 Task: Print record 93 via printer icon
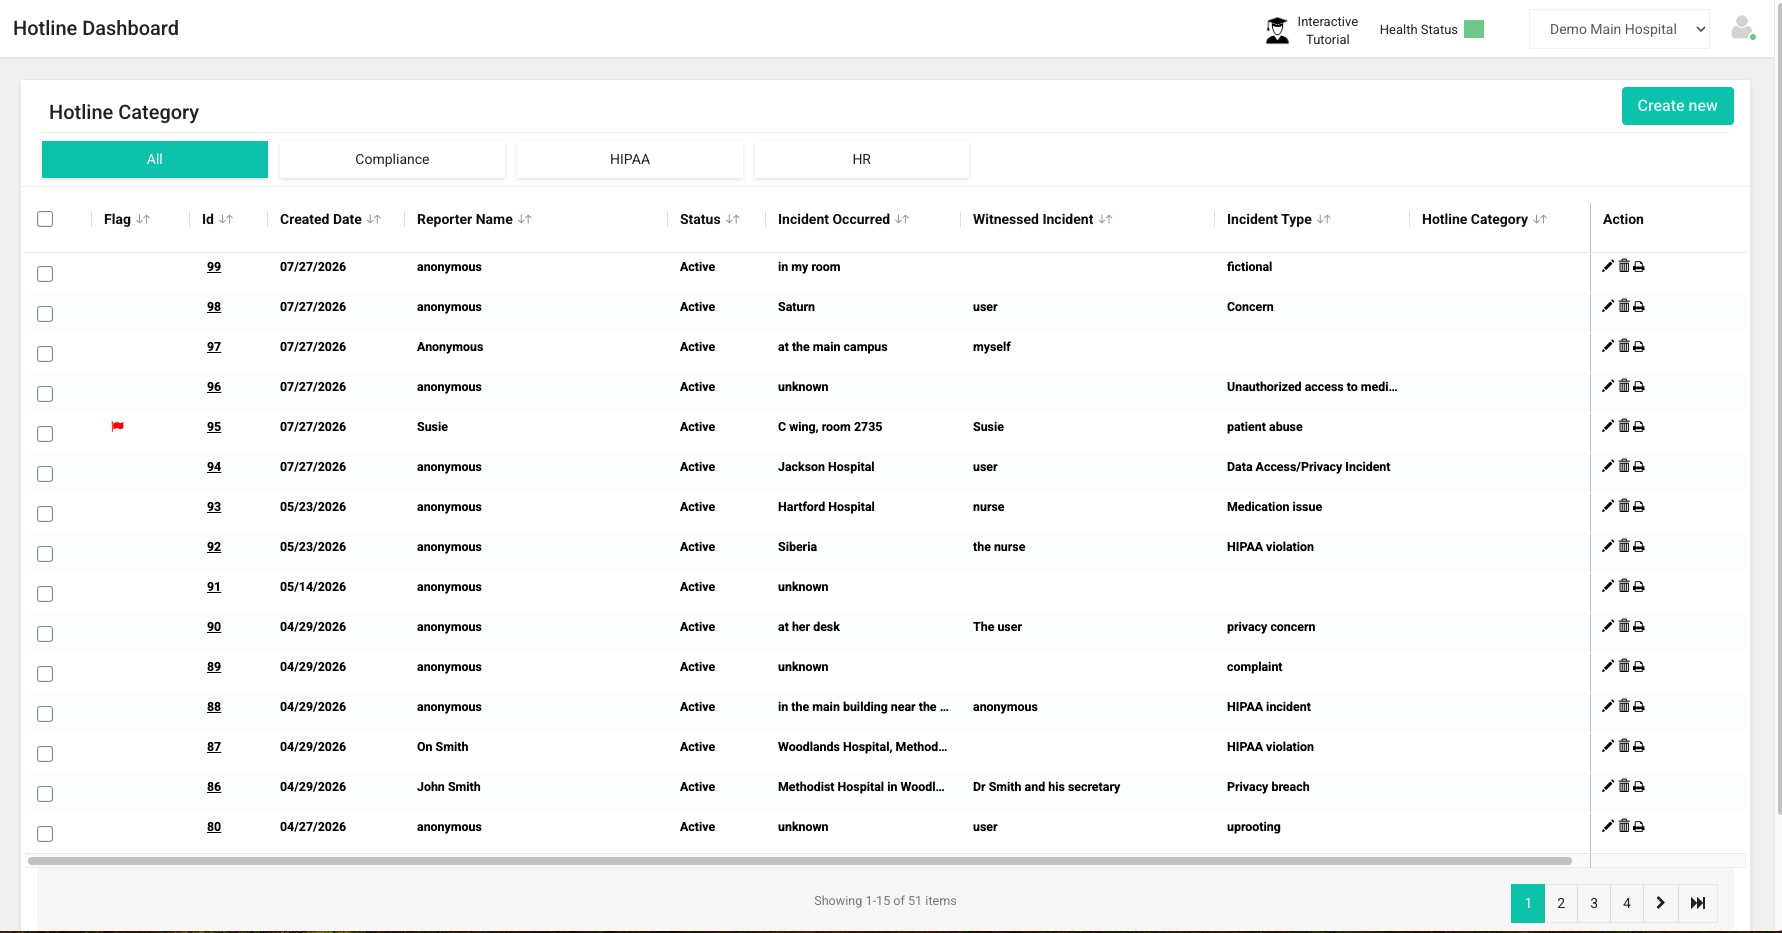(x=1638, y=507)
